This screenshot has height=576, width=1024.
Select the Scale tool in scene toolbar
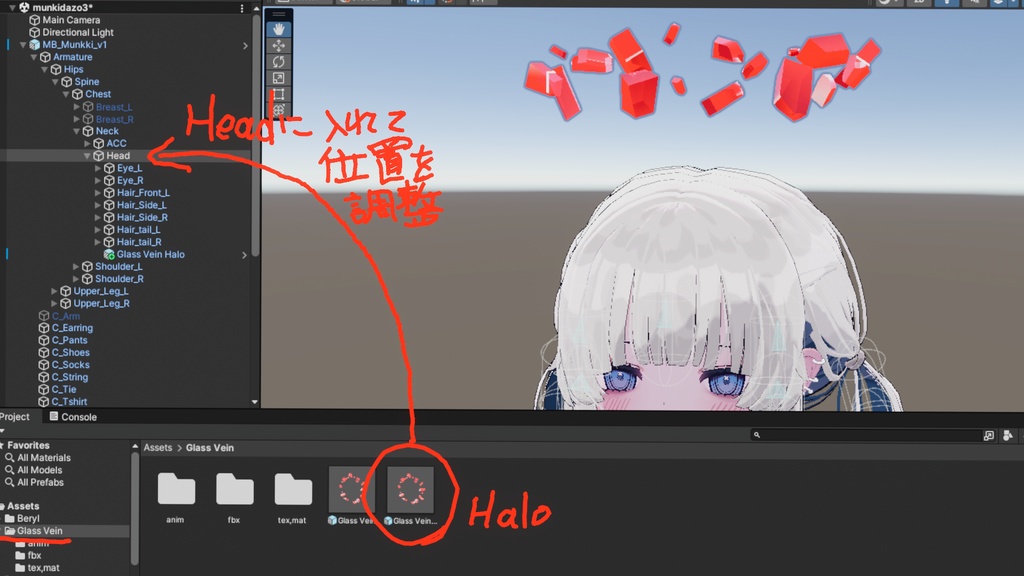click(x=279, y=78)
